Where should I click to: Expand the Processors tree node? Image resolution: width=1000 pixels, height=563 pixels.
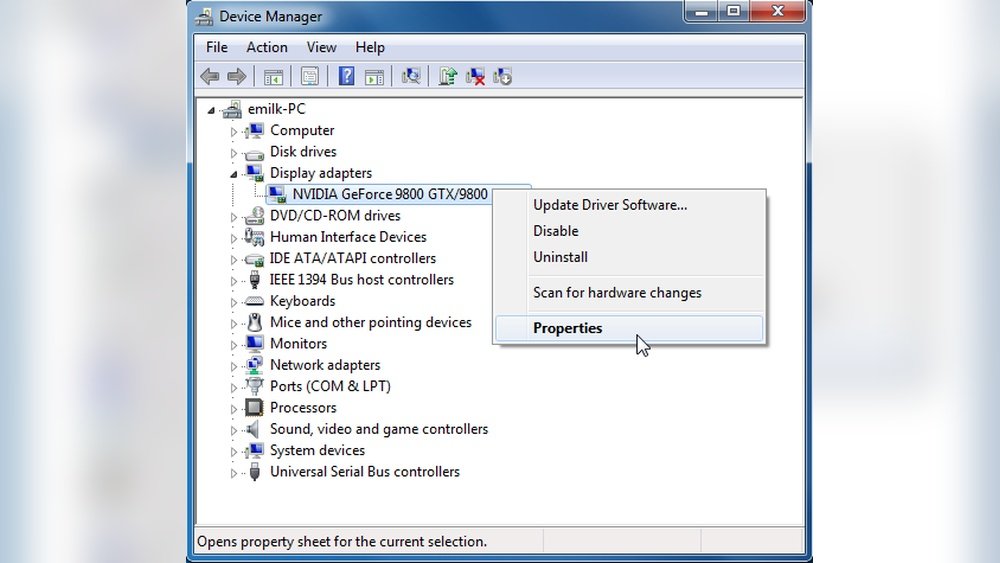(x=234, y=409)
